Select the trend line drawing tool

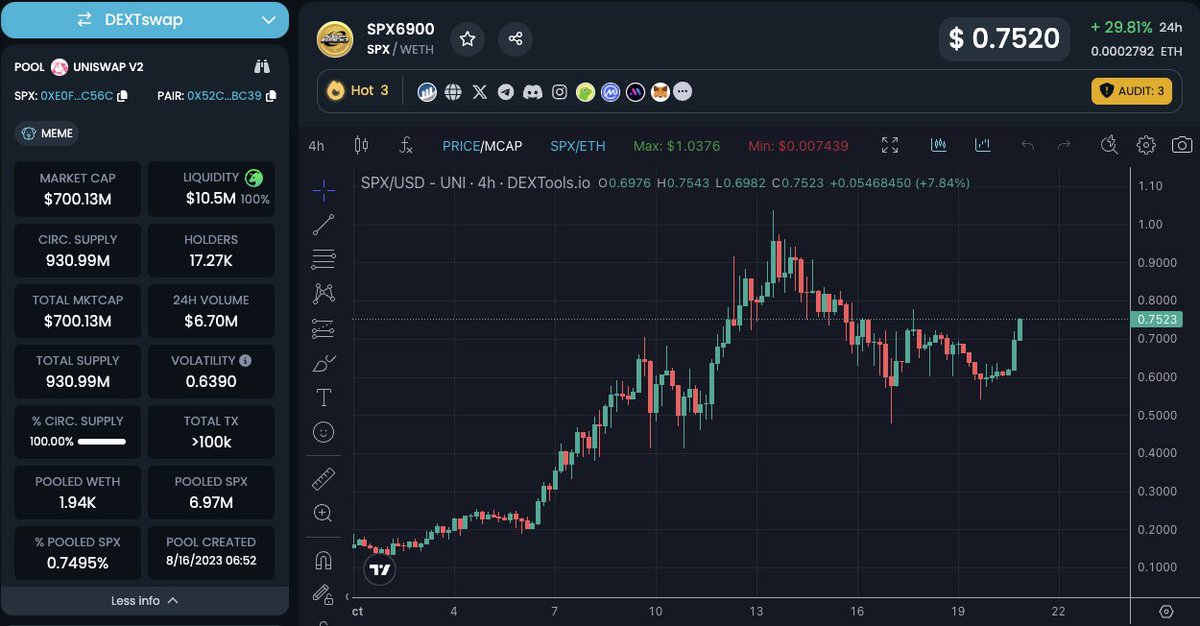click(323, 225)
